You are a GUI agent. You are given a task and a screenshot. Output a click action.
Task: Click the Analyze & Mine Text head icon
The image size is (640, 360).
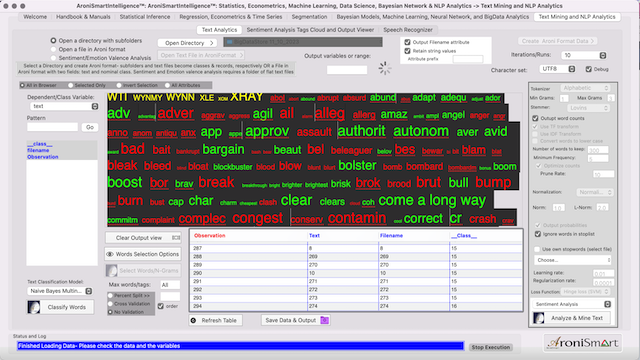coord(539,318)
